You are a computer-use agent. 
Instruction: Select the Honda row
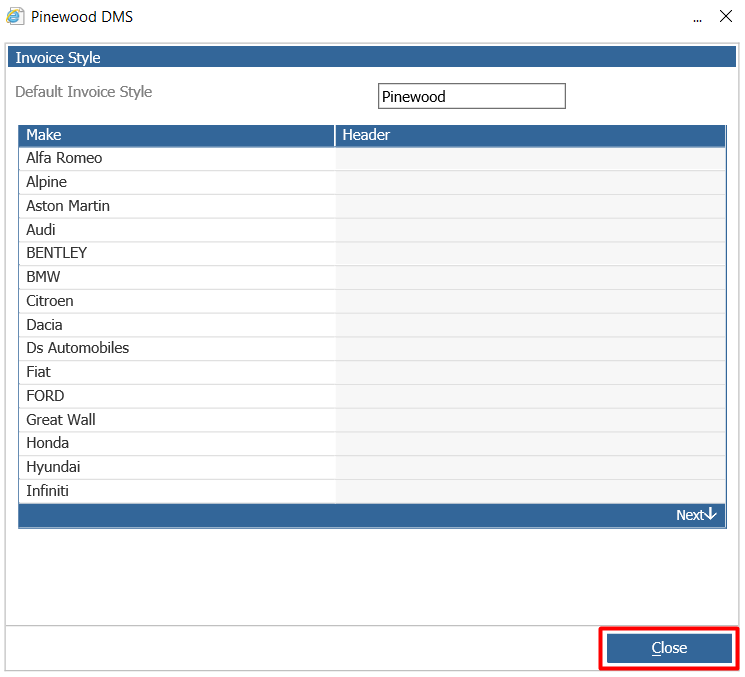(372, 443)
